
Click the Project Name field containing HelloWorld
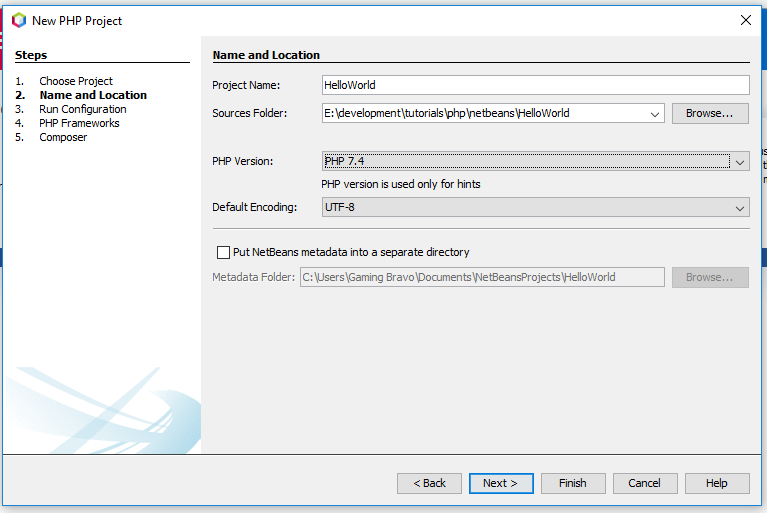pos(536,85)
